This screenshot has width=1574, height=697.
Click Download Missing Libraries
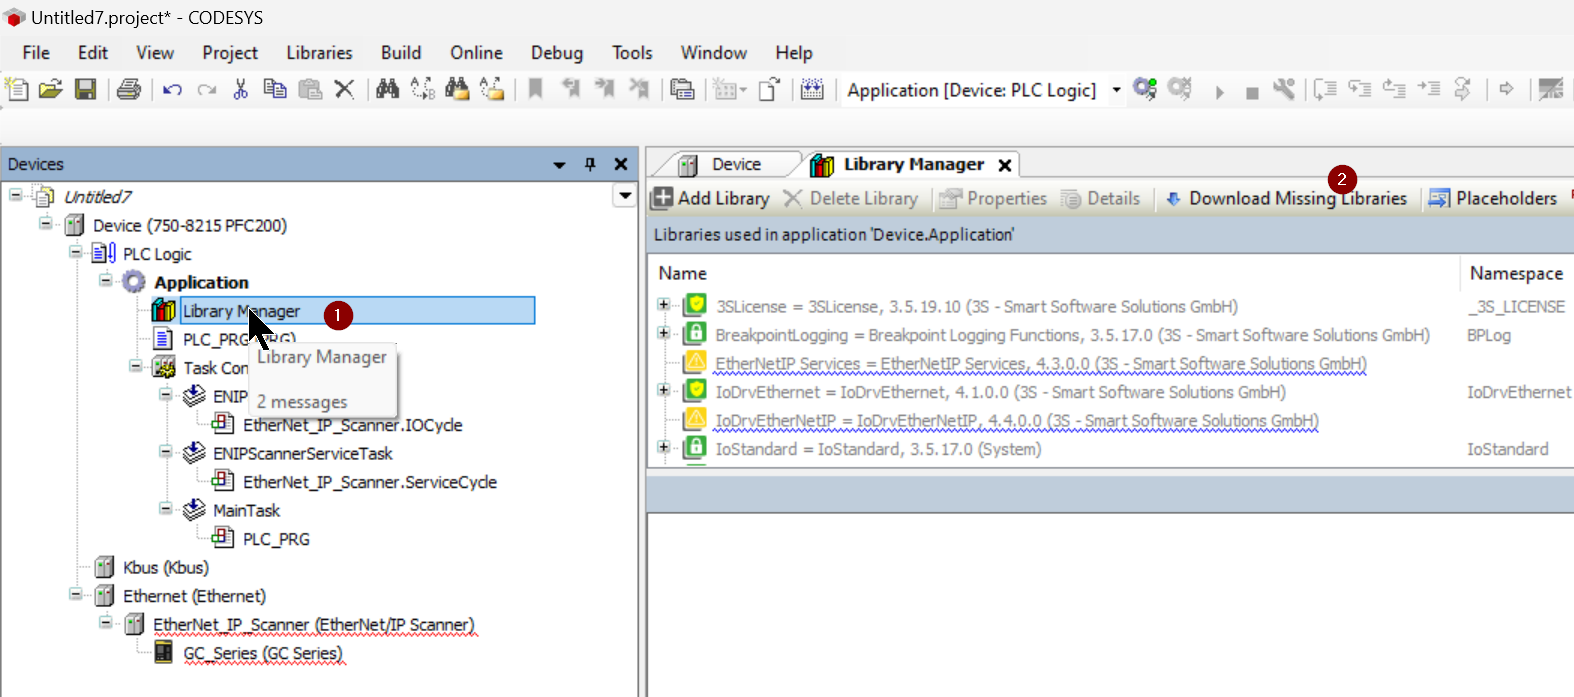click(1286, 198)
